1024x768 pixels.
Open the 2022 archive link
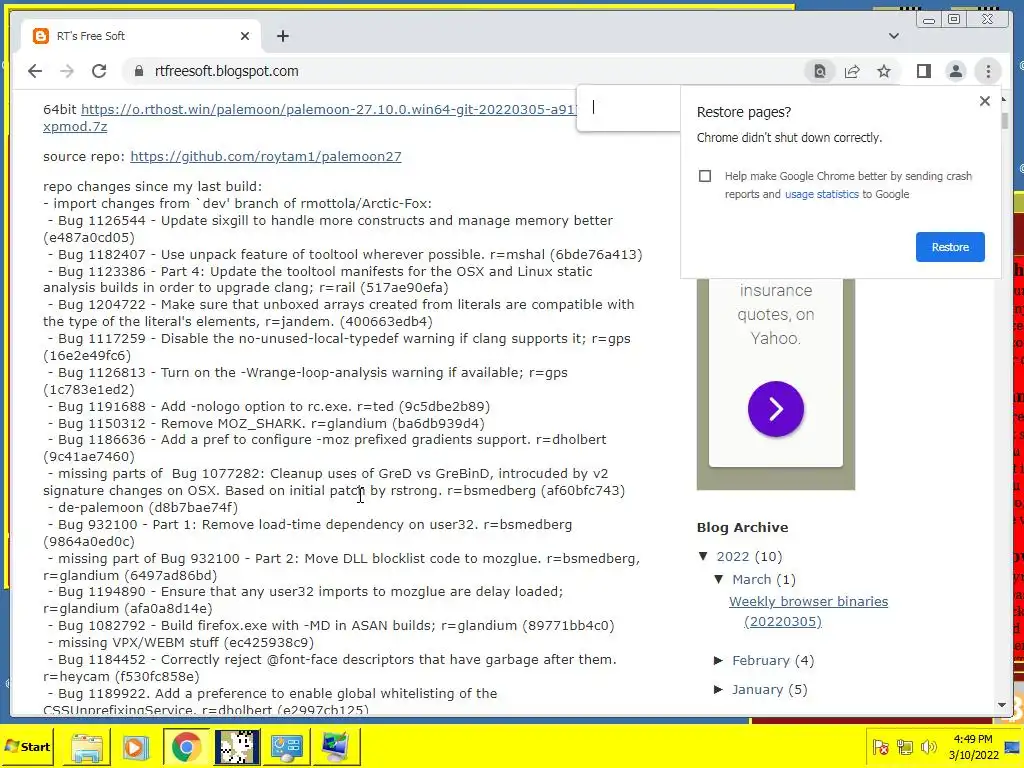click(733, 556)
